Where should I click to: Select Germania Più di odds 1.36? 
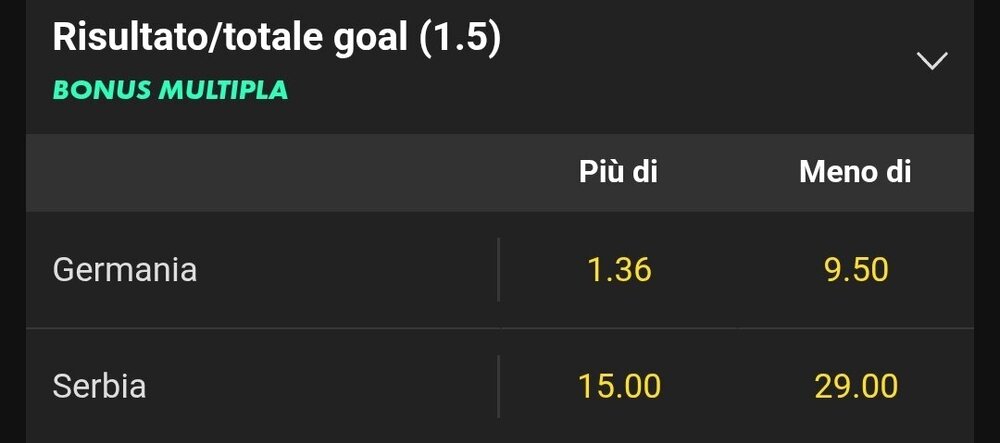[x=619, y=270]
